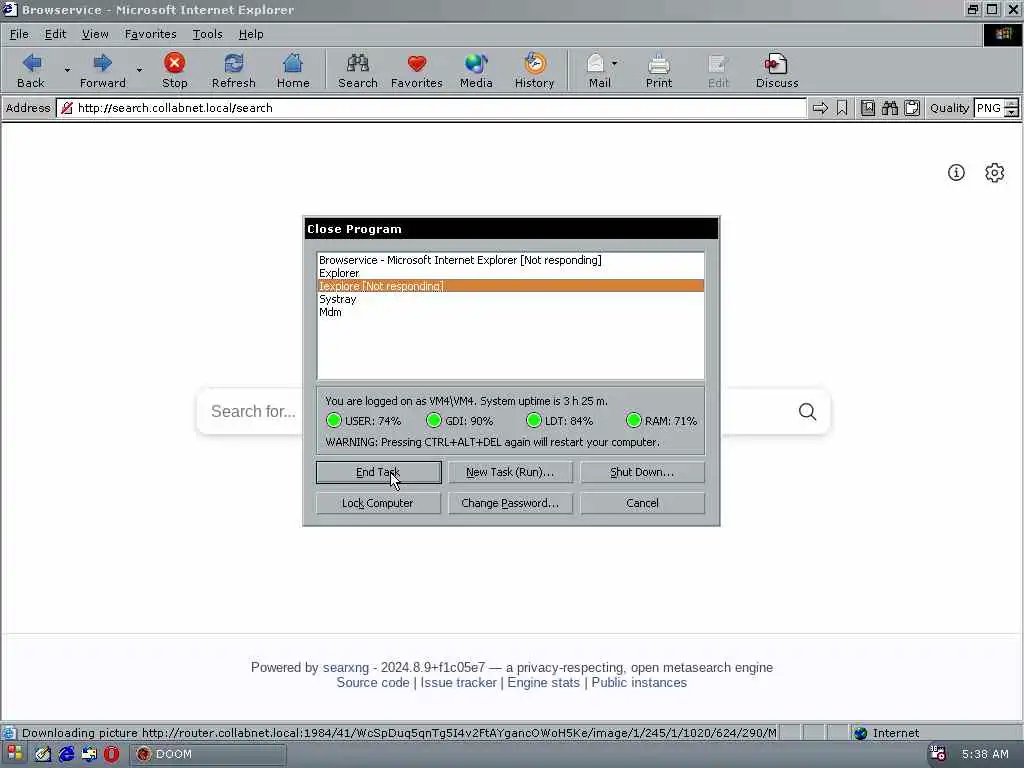Click the info circle icon on search page
The image size is (1024, 768).
956,172
